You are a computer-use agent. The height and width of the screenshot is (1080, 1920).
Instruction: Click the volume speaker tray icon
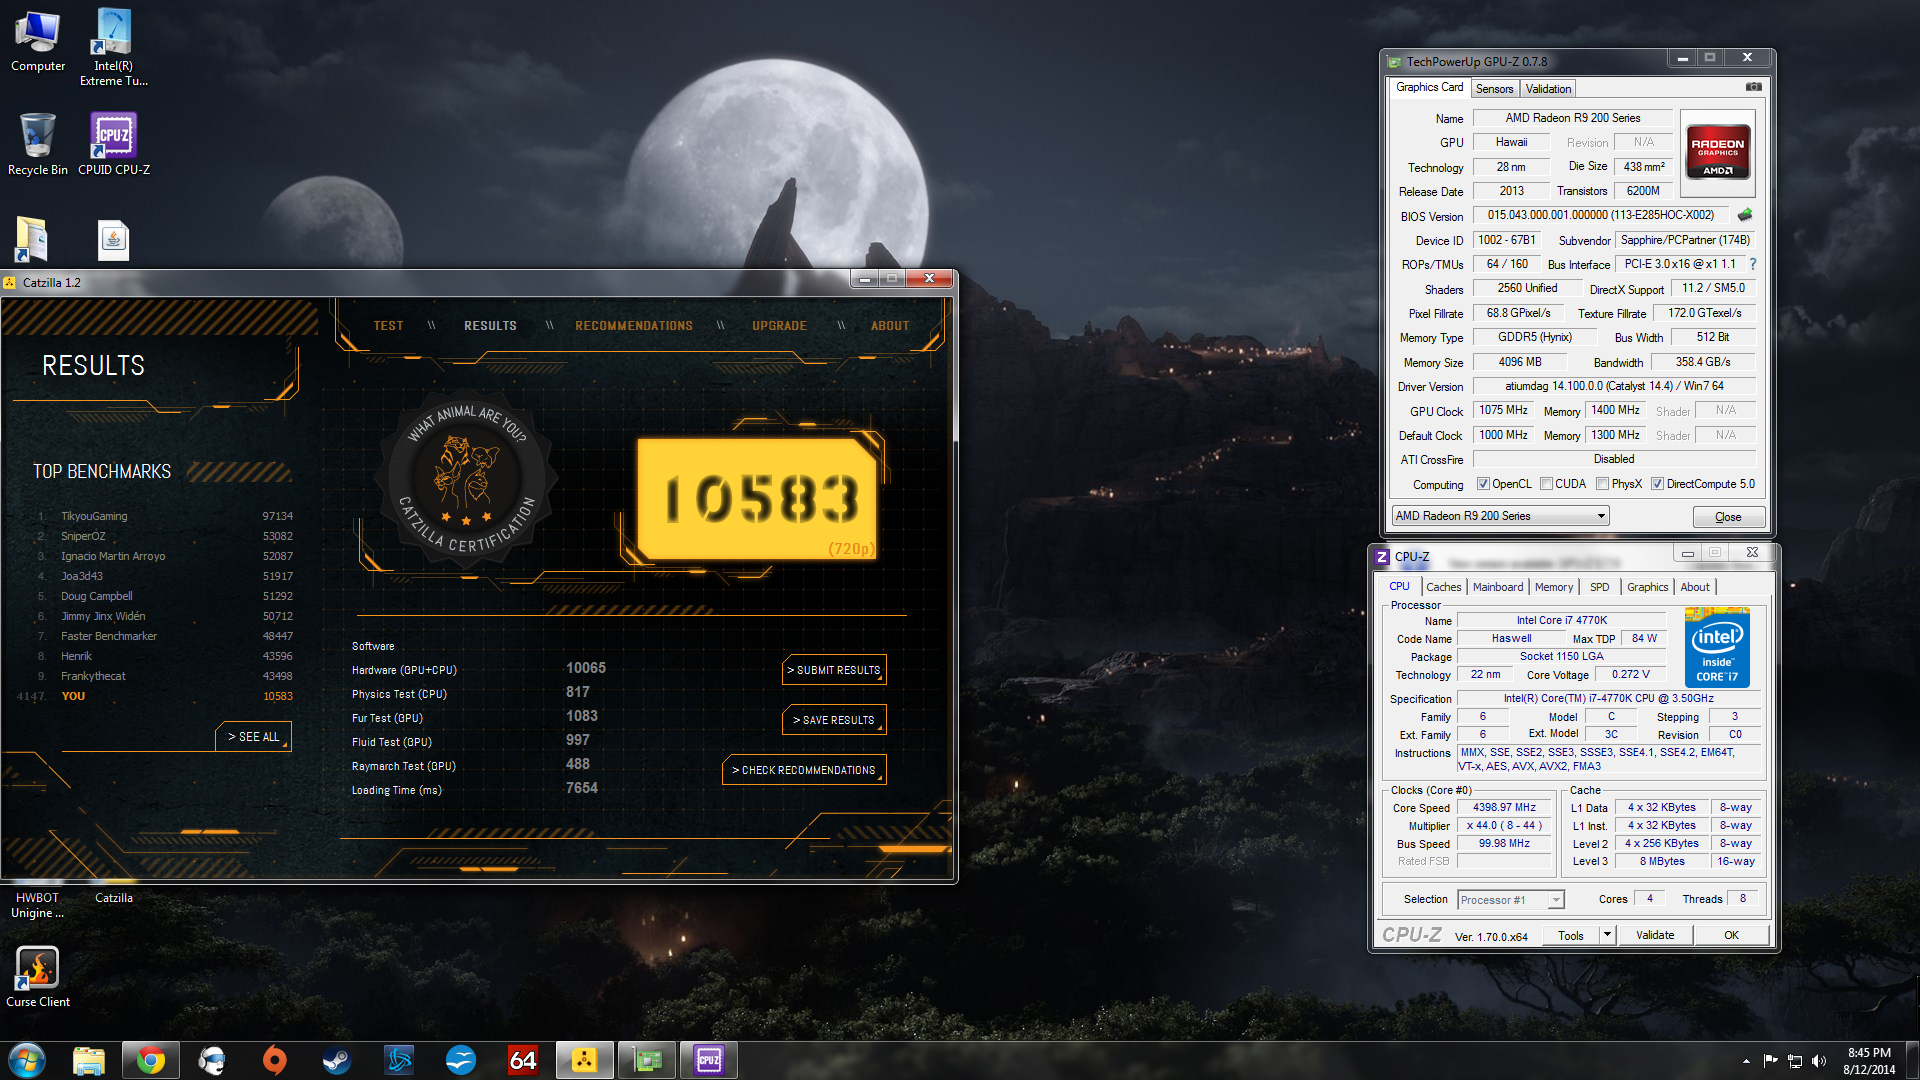pos(1819,1061)
